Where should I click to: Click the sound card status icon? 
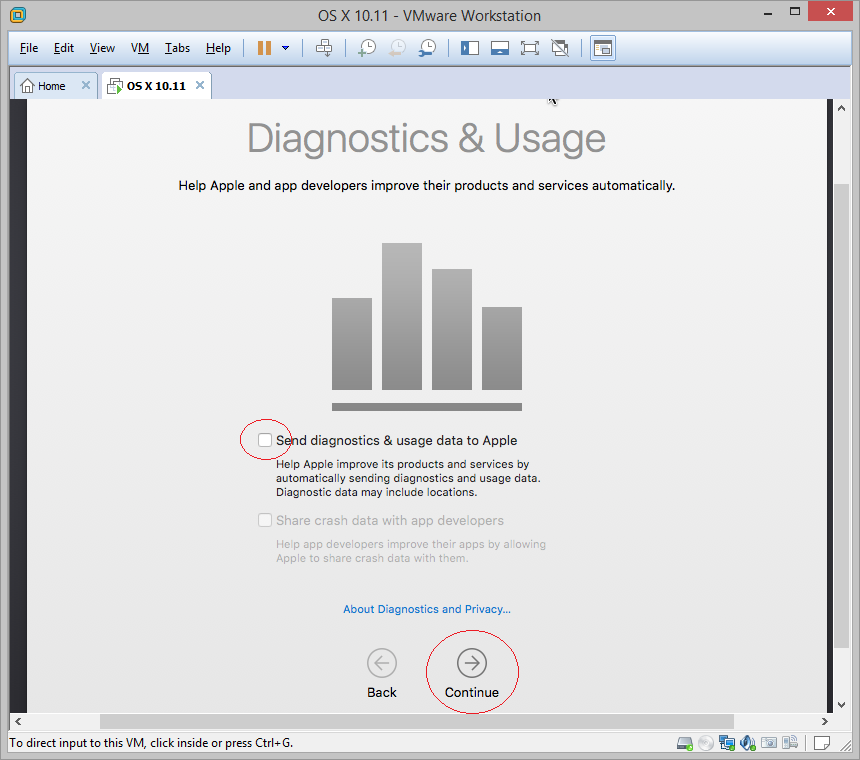click(748, 744)
